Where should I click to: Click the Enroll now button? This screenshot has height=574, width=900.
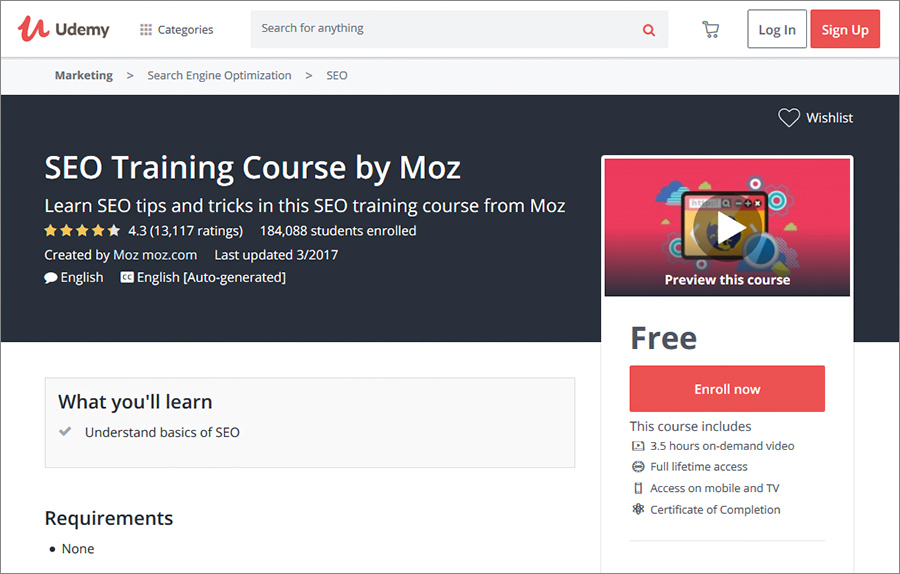pos(727,389)
